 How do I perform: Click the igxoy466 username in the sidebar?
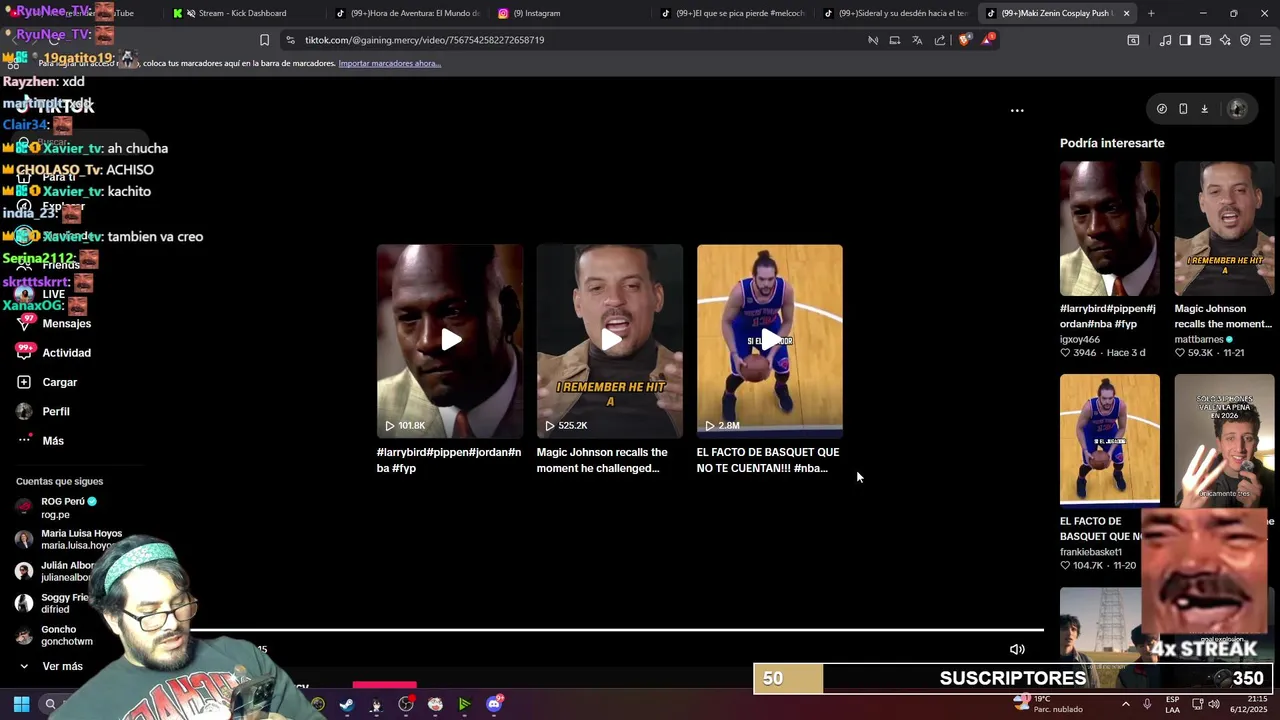pyautogui.click(x=1080, y=340)
